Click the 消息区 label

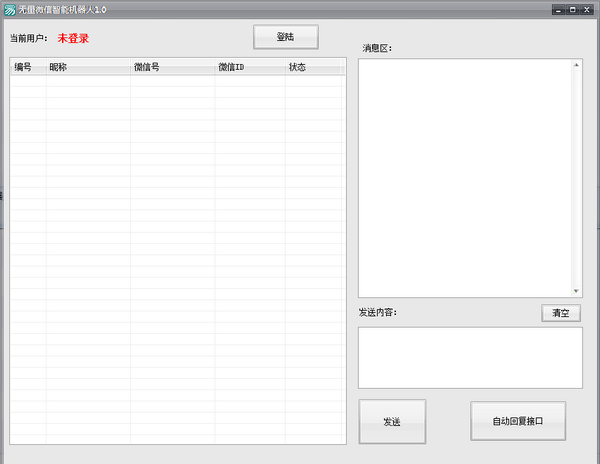(377, 48)
